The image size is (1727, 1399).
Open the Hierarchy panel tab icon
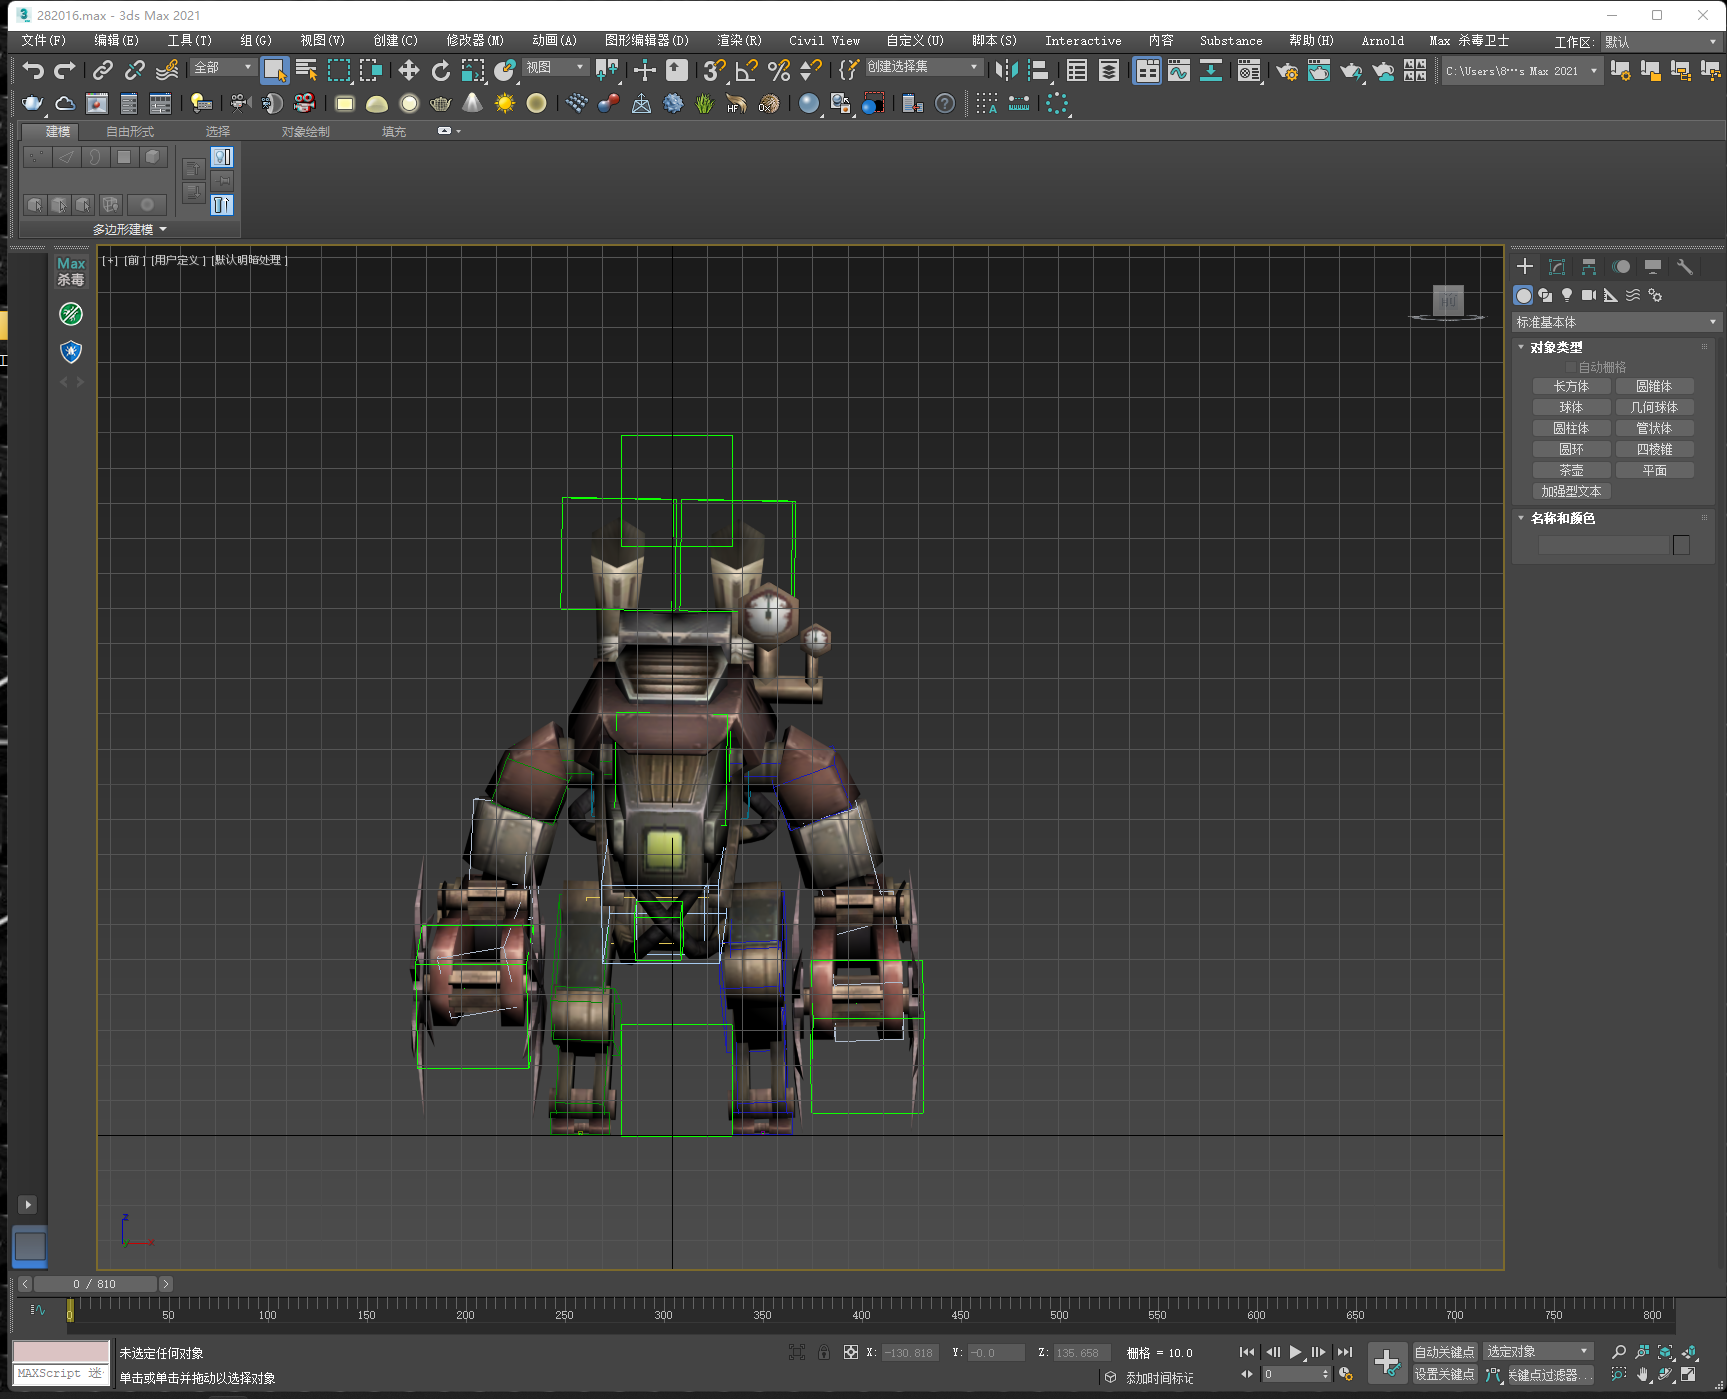click(1589, 266)
